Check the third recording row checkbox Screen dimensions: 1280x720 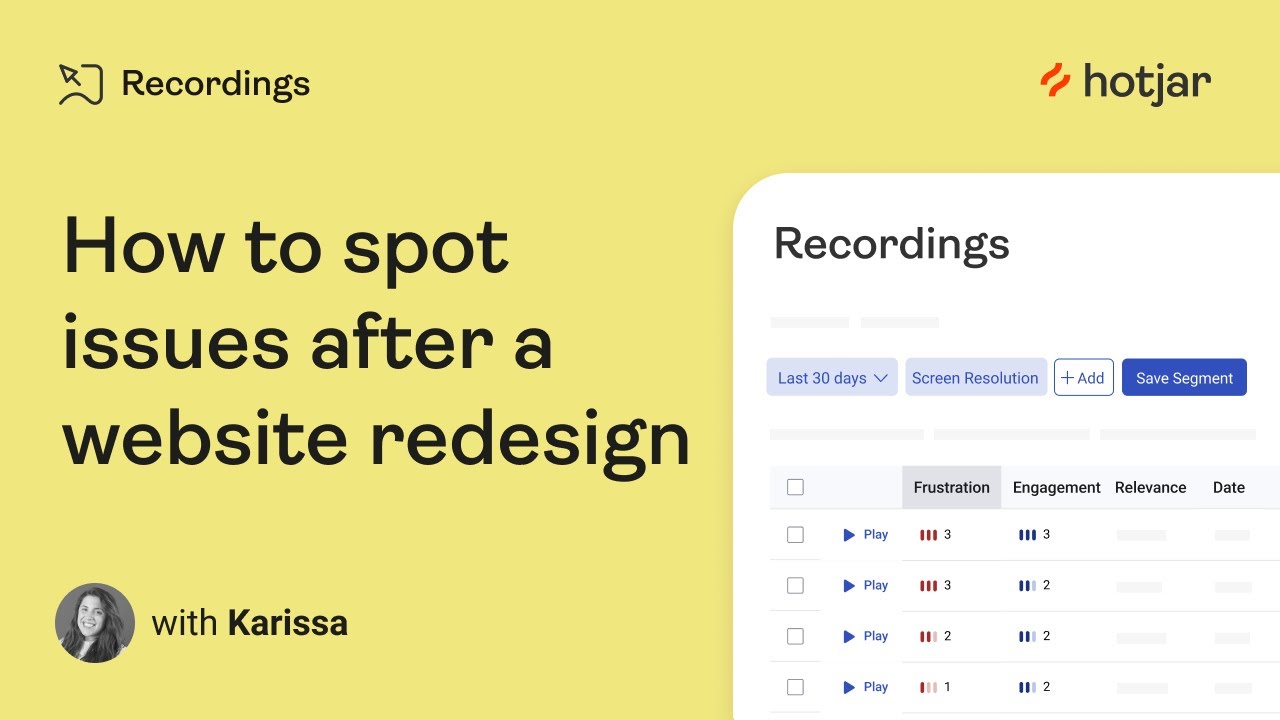coord(795,636)
